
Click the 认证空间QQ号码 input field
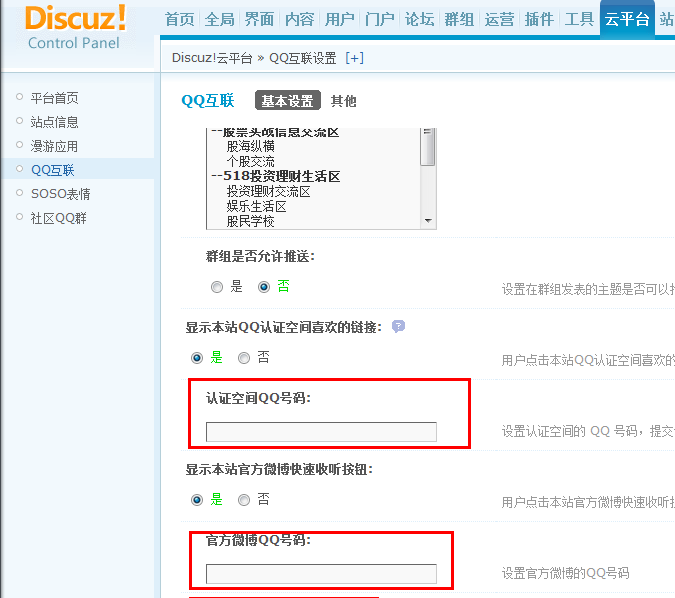coord(321,432)
